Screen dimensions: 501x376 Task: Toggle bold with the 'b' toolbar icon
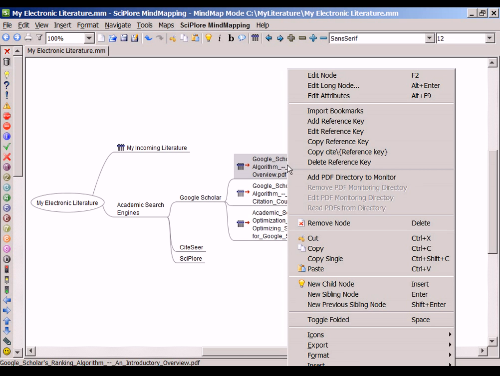[231, 38]
